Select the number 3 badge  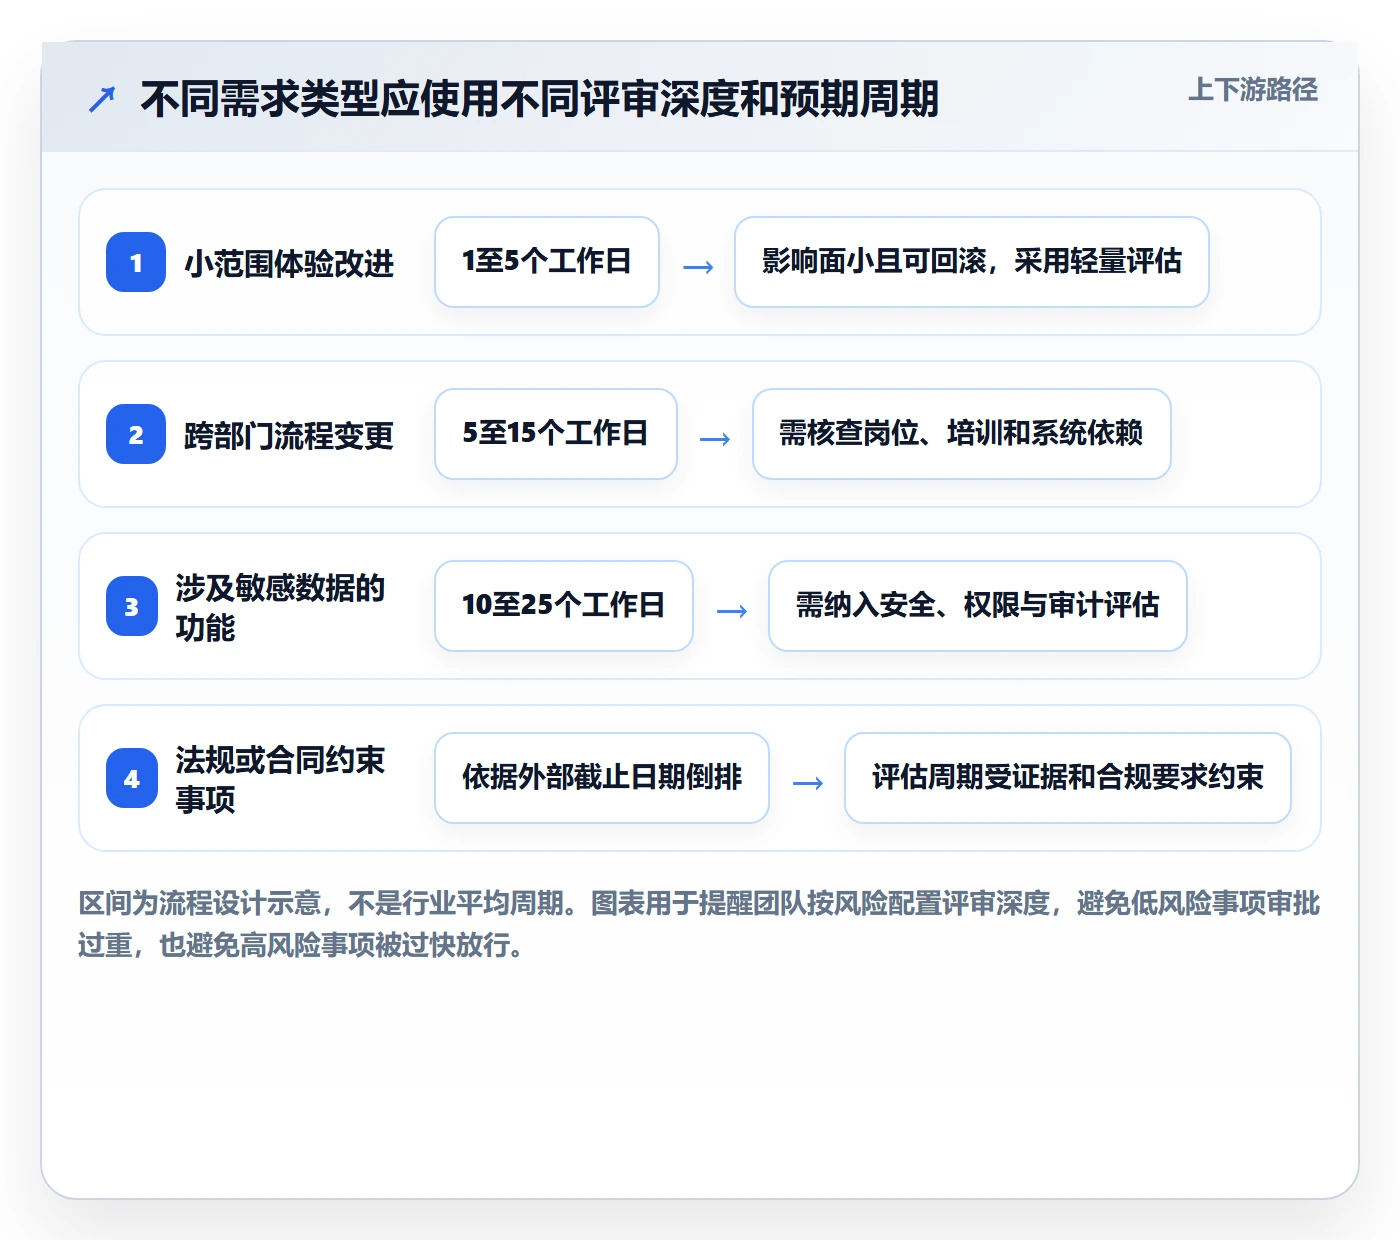132,606
